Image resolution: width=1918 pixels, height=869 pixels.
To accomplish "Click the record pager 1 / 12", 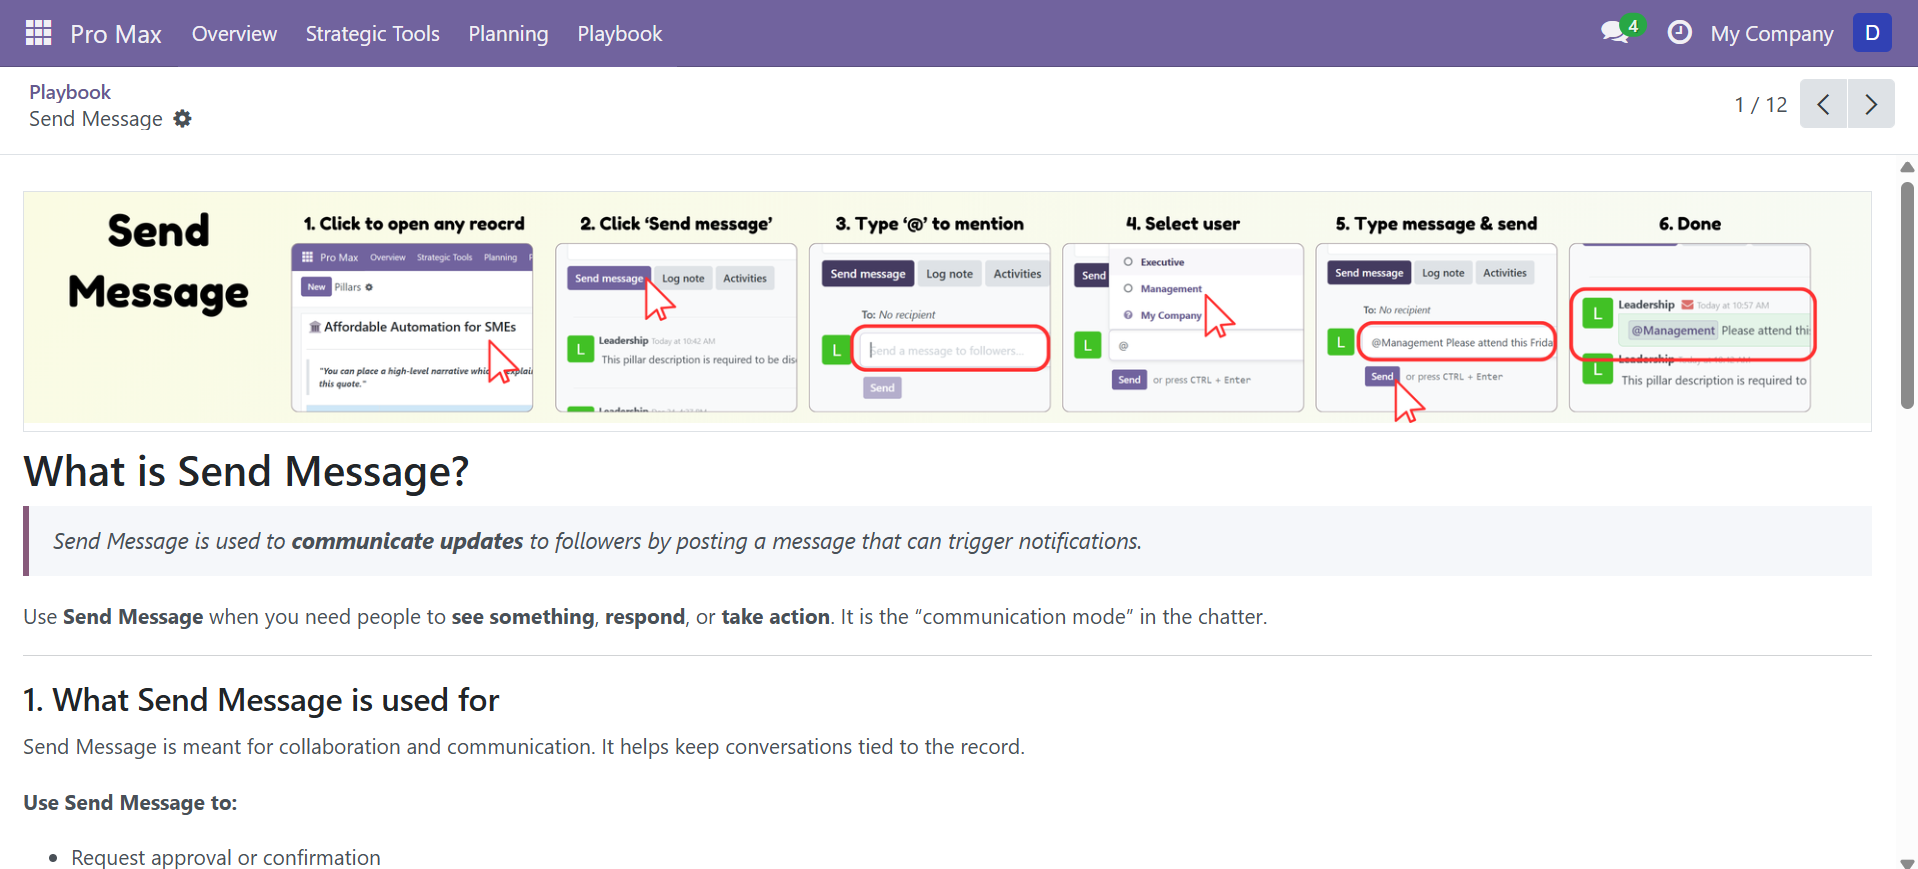I will (x=1760, y=105).
